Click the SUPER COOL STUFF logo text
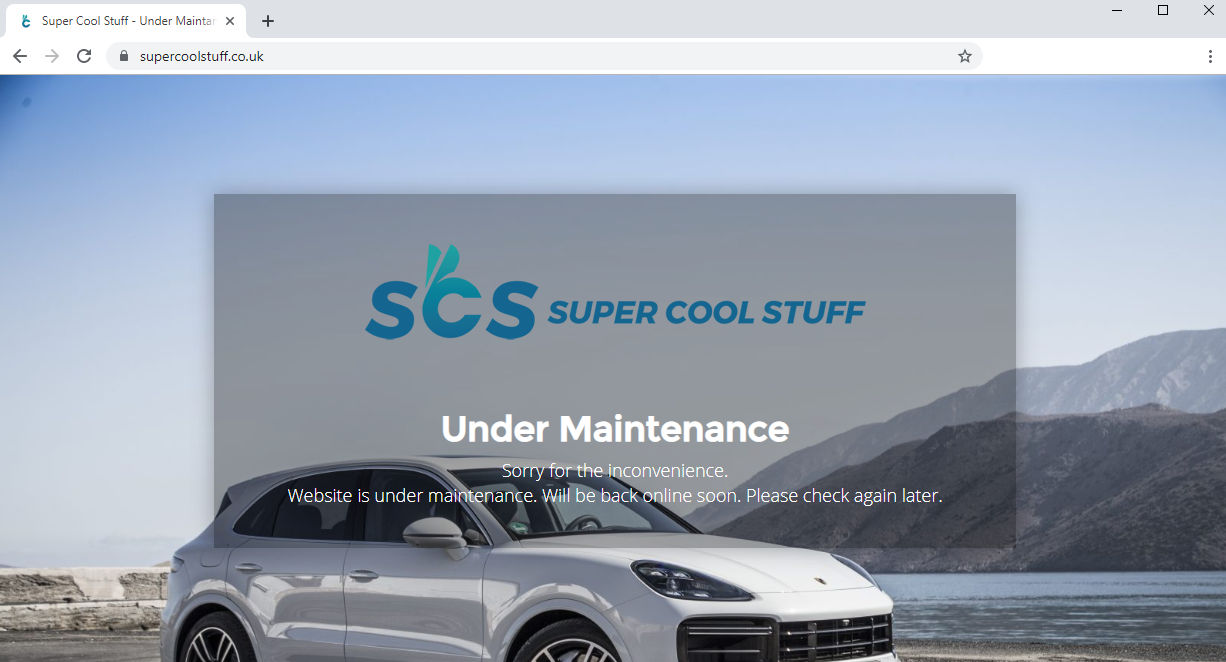Screen dimensions: 1226x662 706,312
